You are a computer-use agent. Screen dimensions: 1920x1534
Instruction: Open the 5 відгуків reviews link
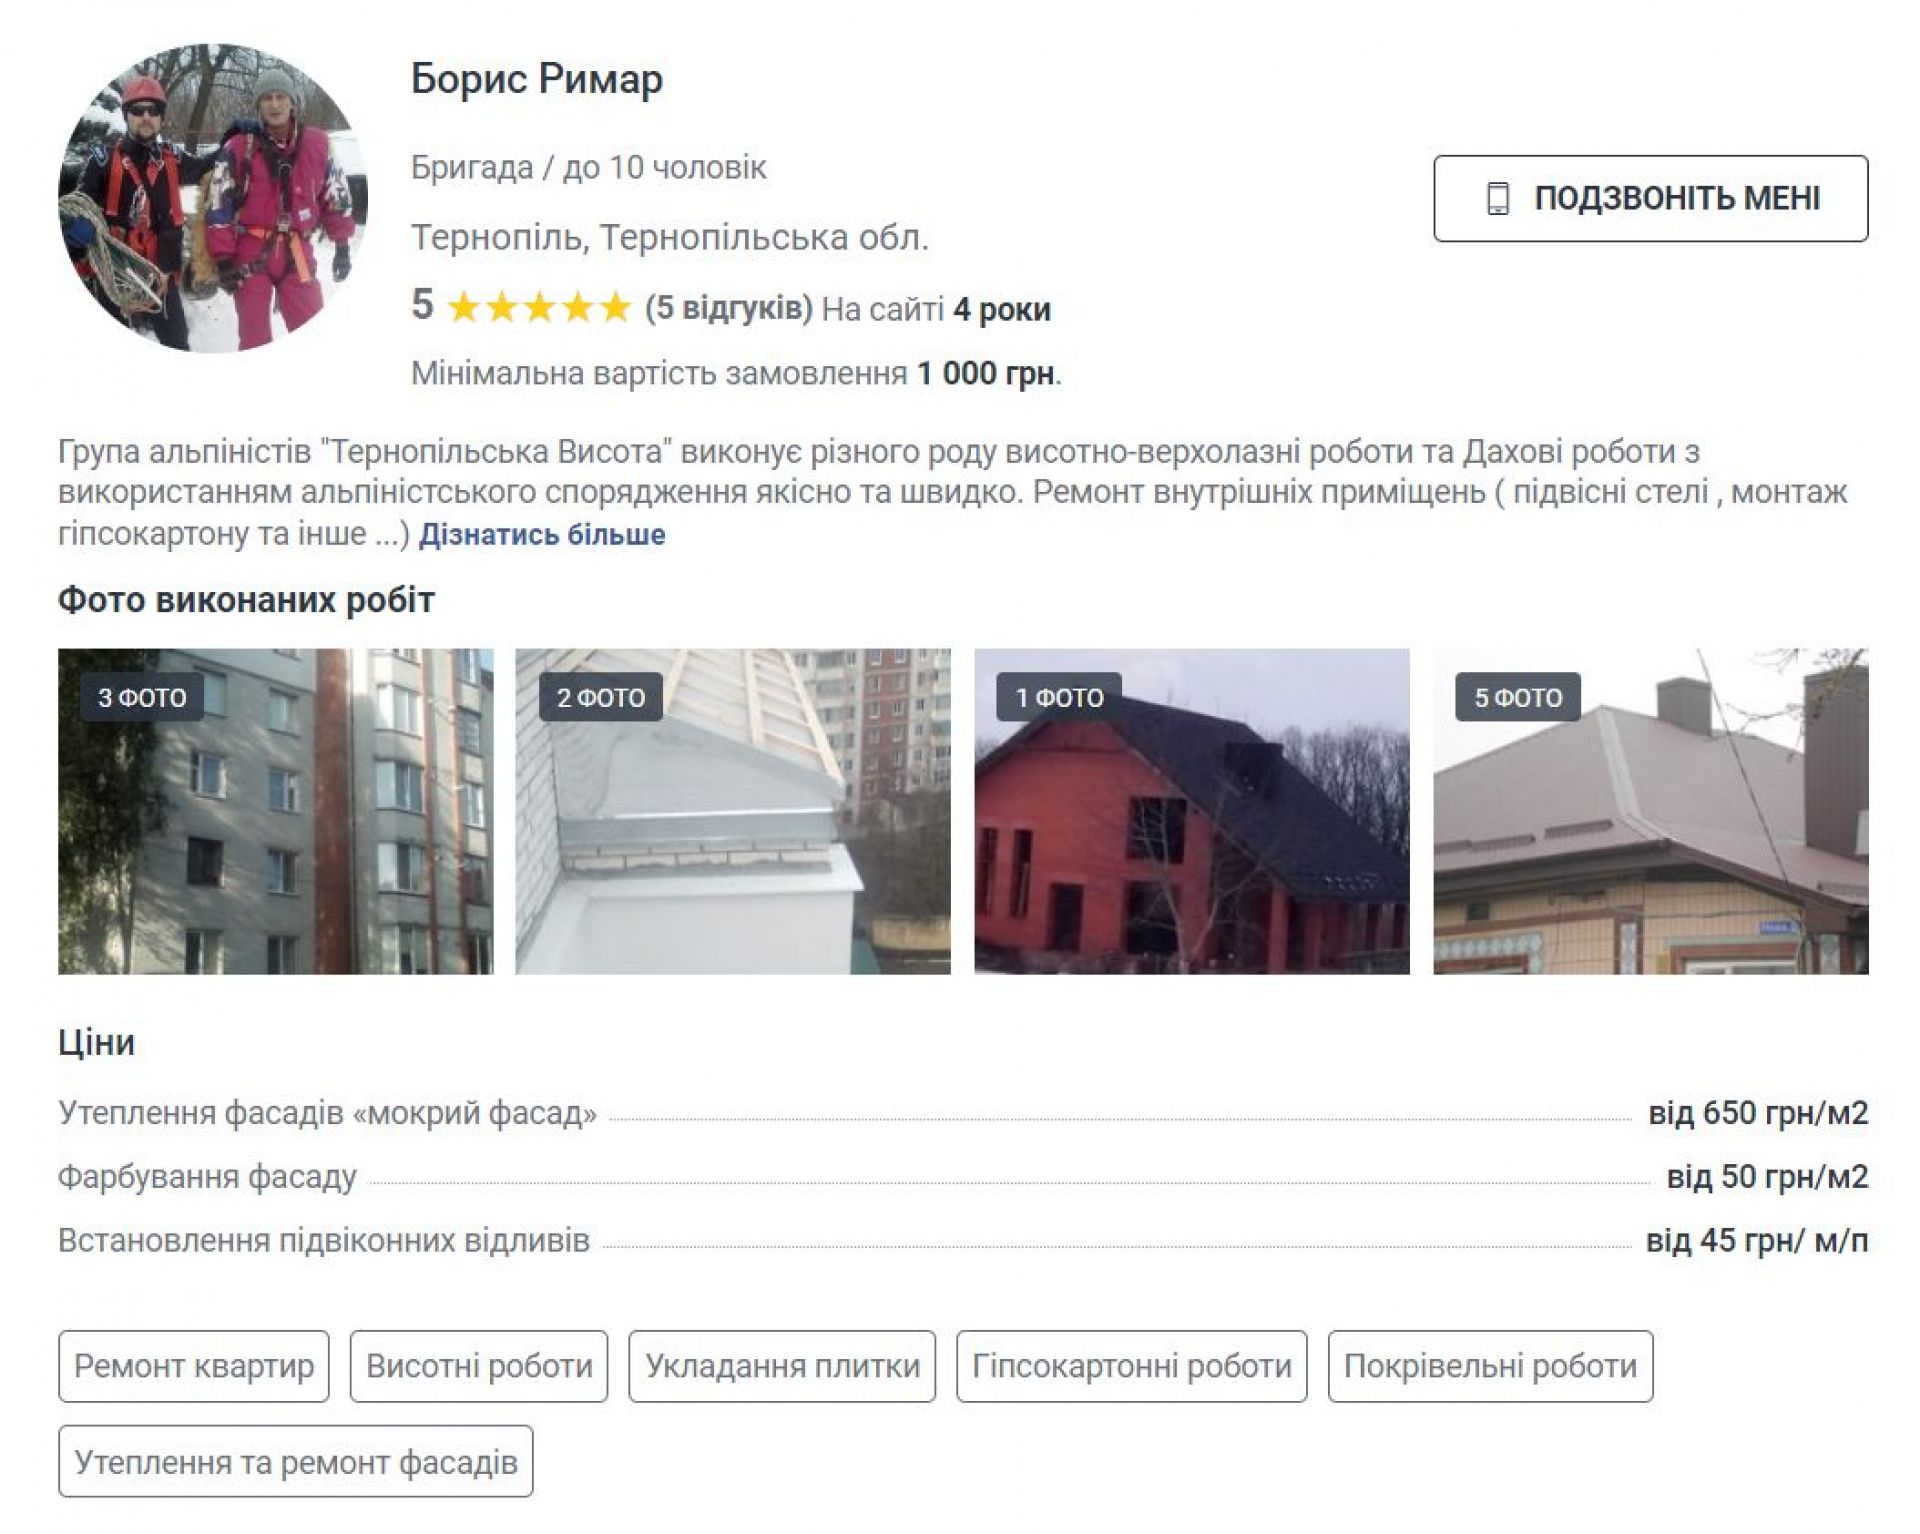click(x=729, y=307)
